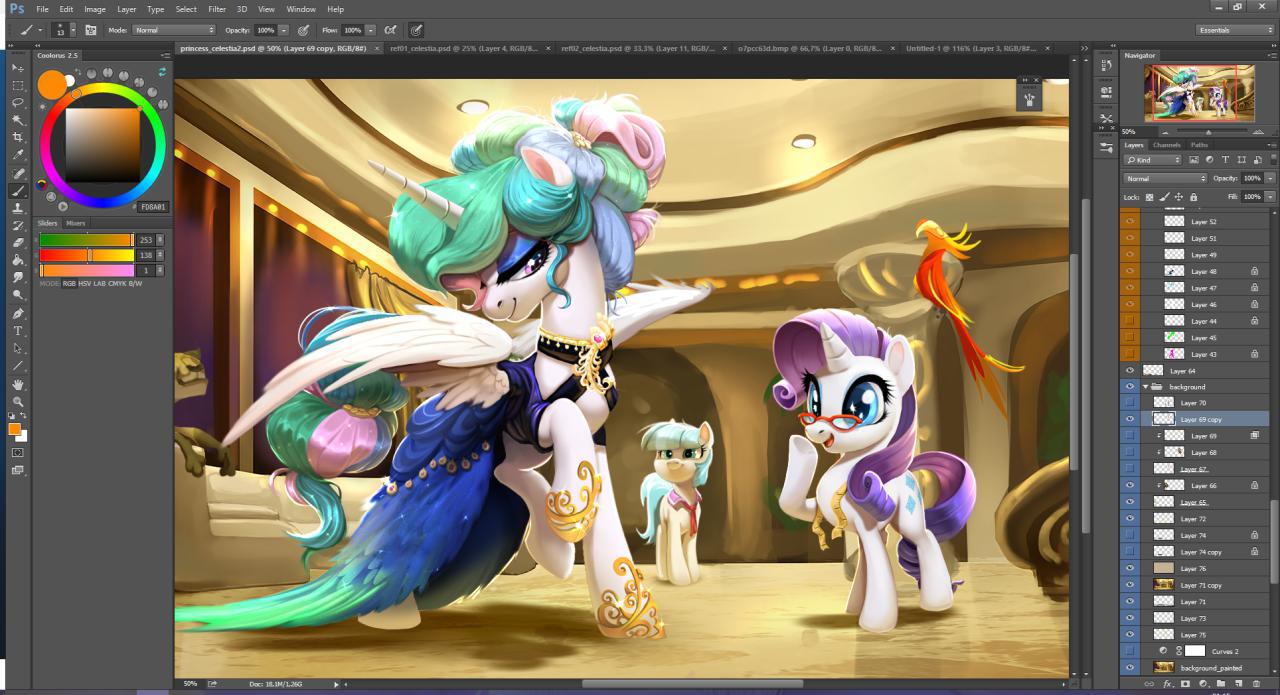The height and width of the screenshot is (695, 1280).
Task: Toggle airbrush mode in options bar
Action: click(390, 30)
